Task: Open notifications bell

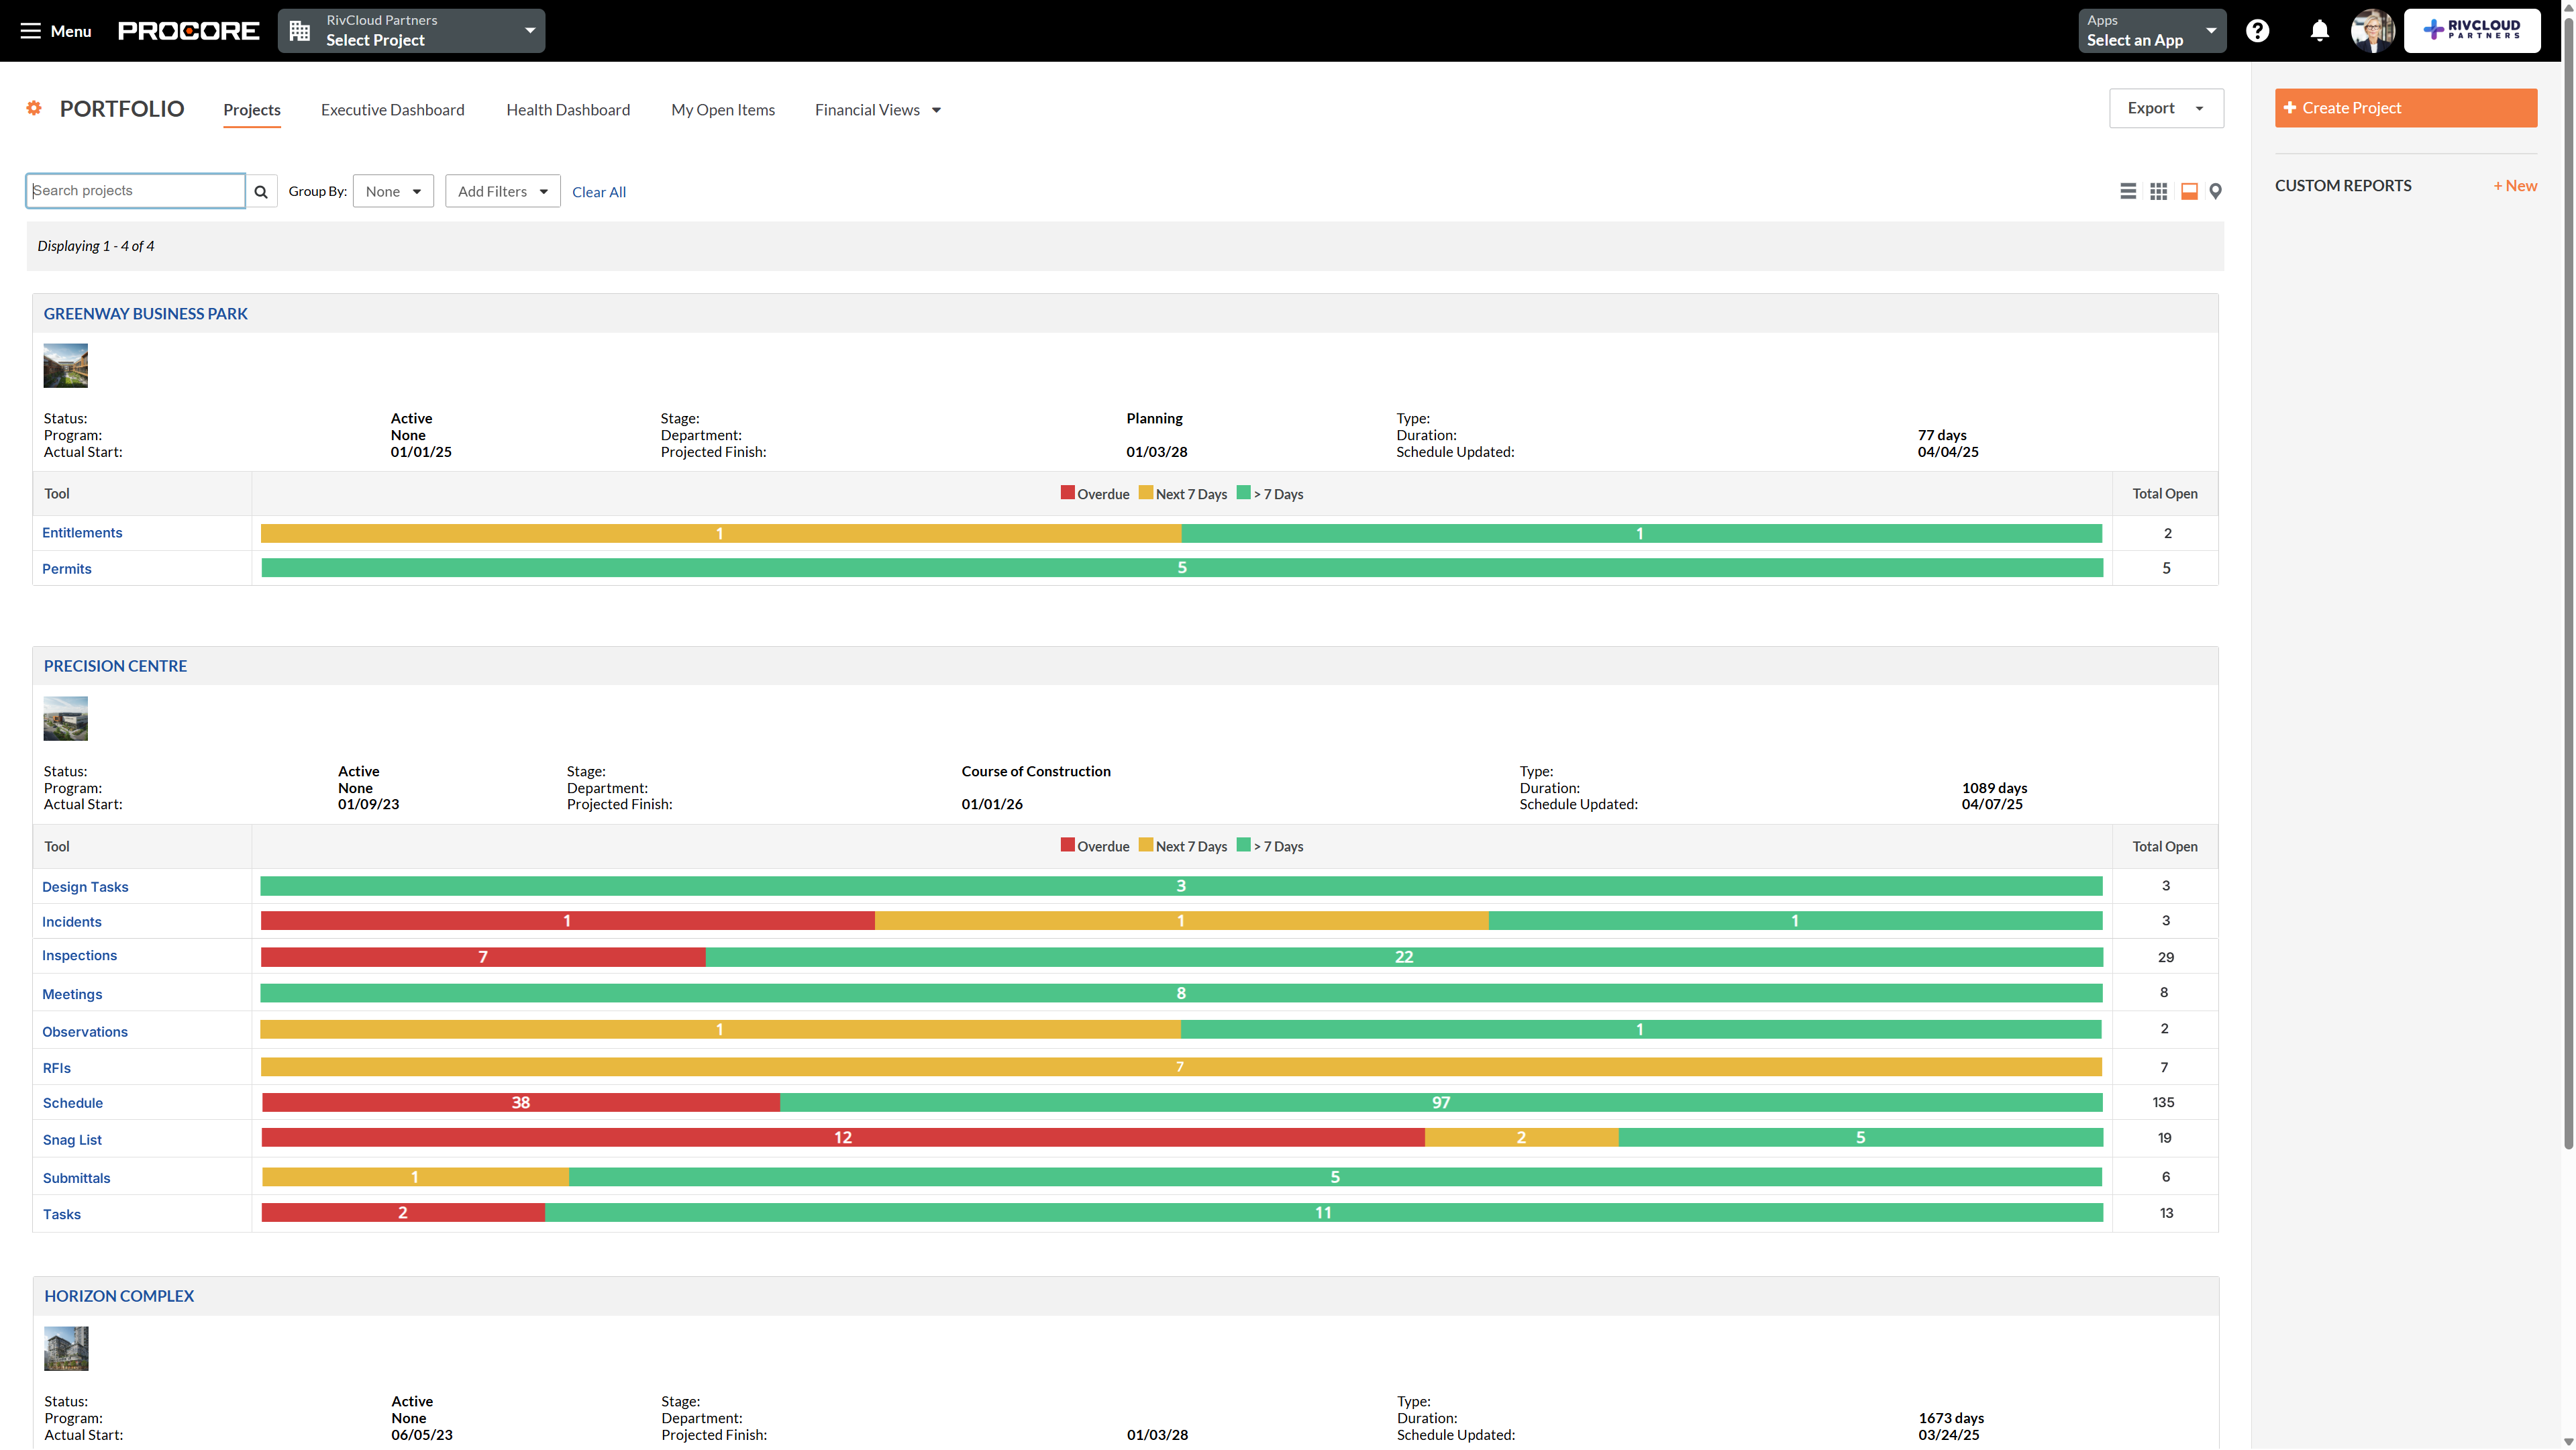Action: [2319, 30]
